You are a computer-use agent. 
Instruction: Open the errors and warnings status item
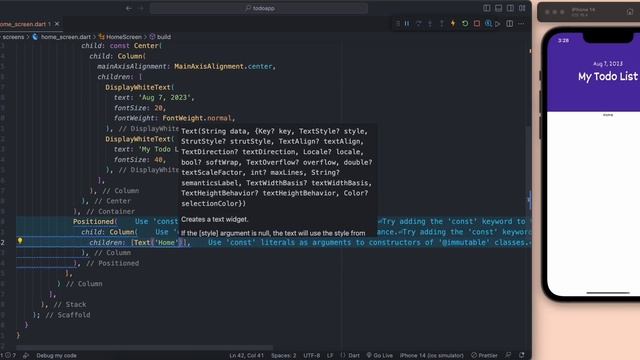click(x=8, y=356)
